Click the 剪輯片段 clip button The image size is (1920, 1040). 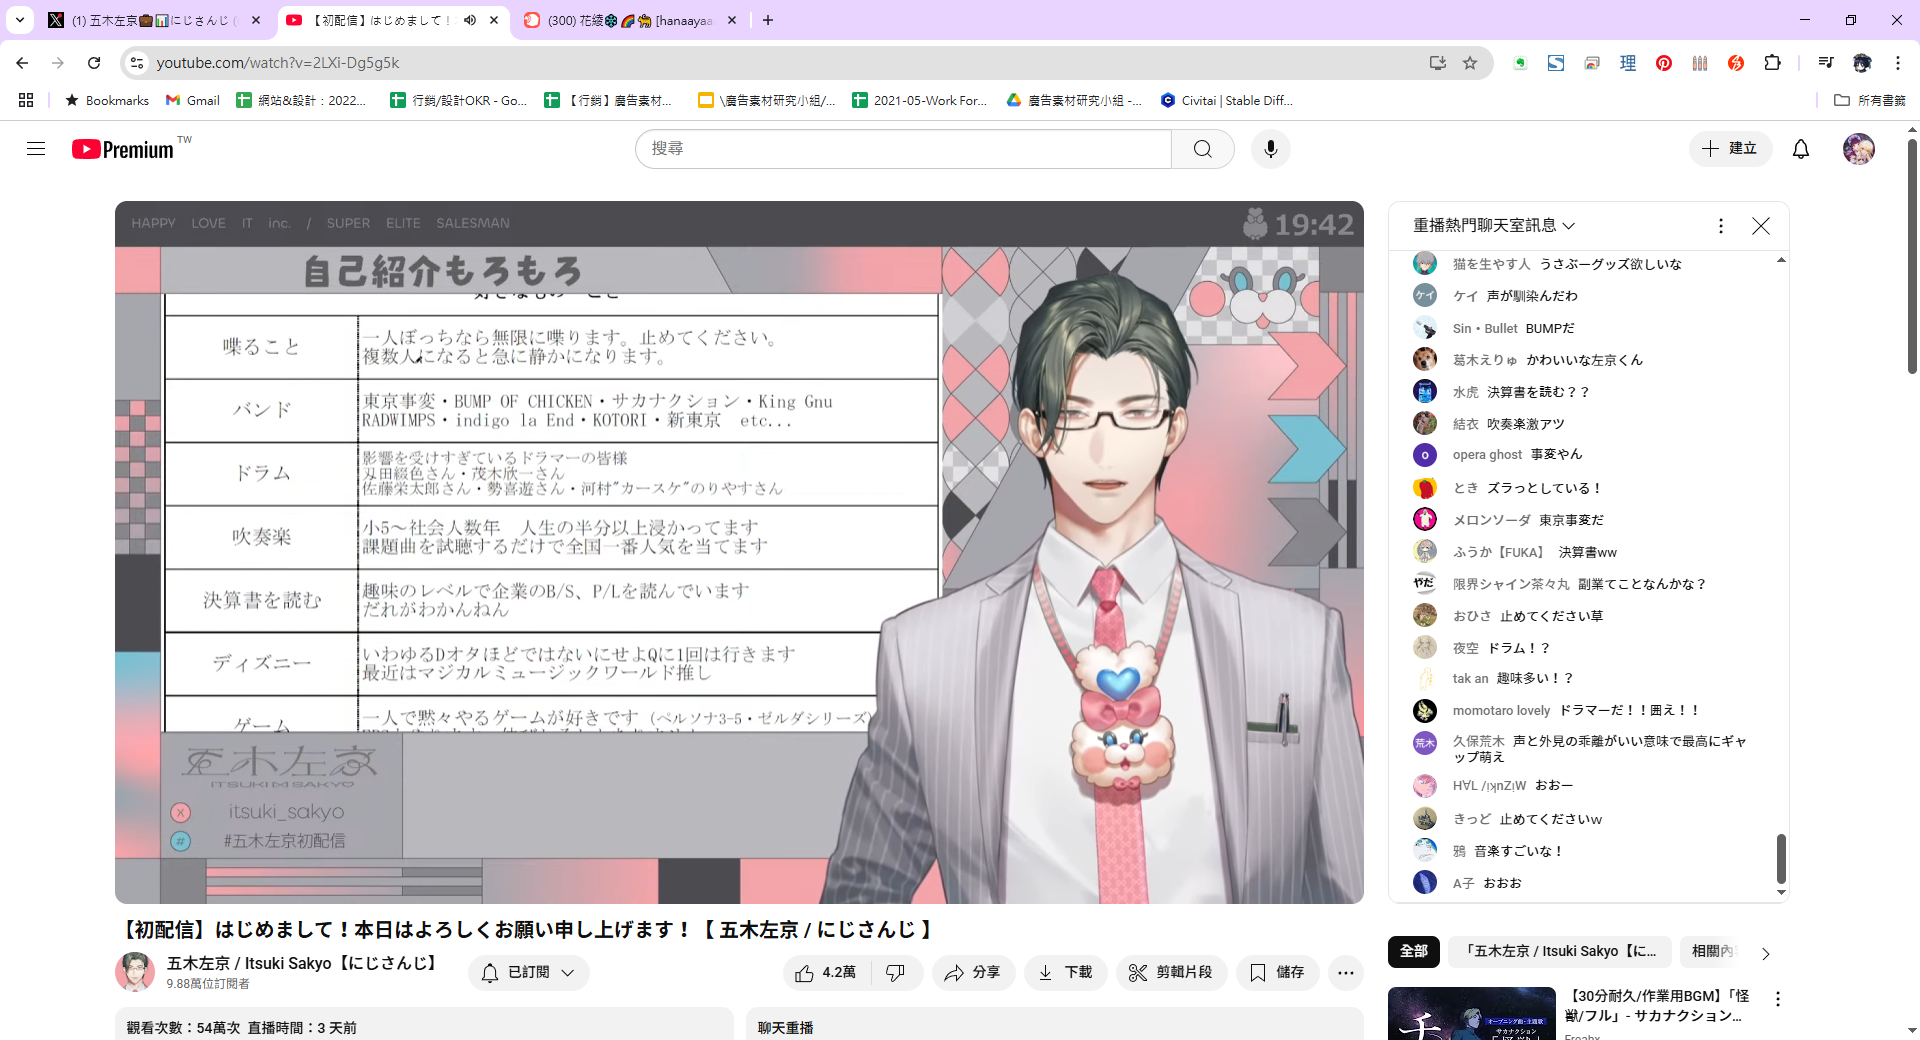pos(1170,973)
